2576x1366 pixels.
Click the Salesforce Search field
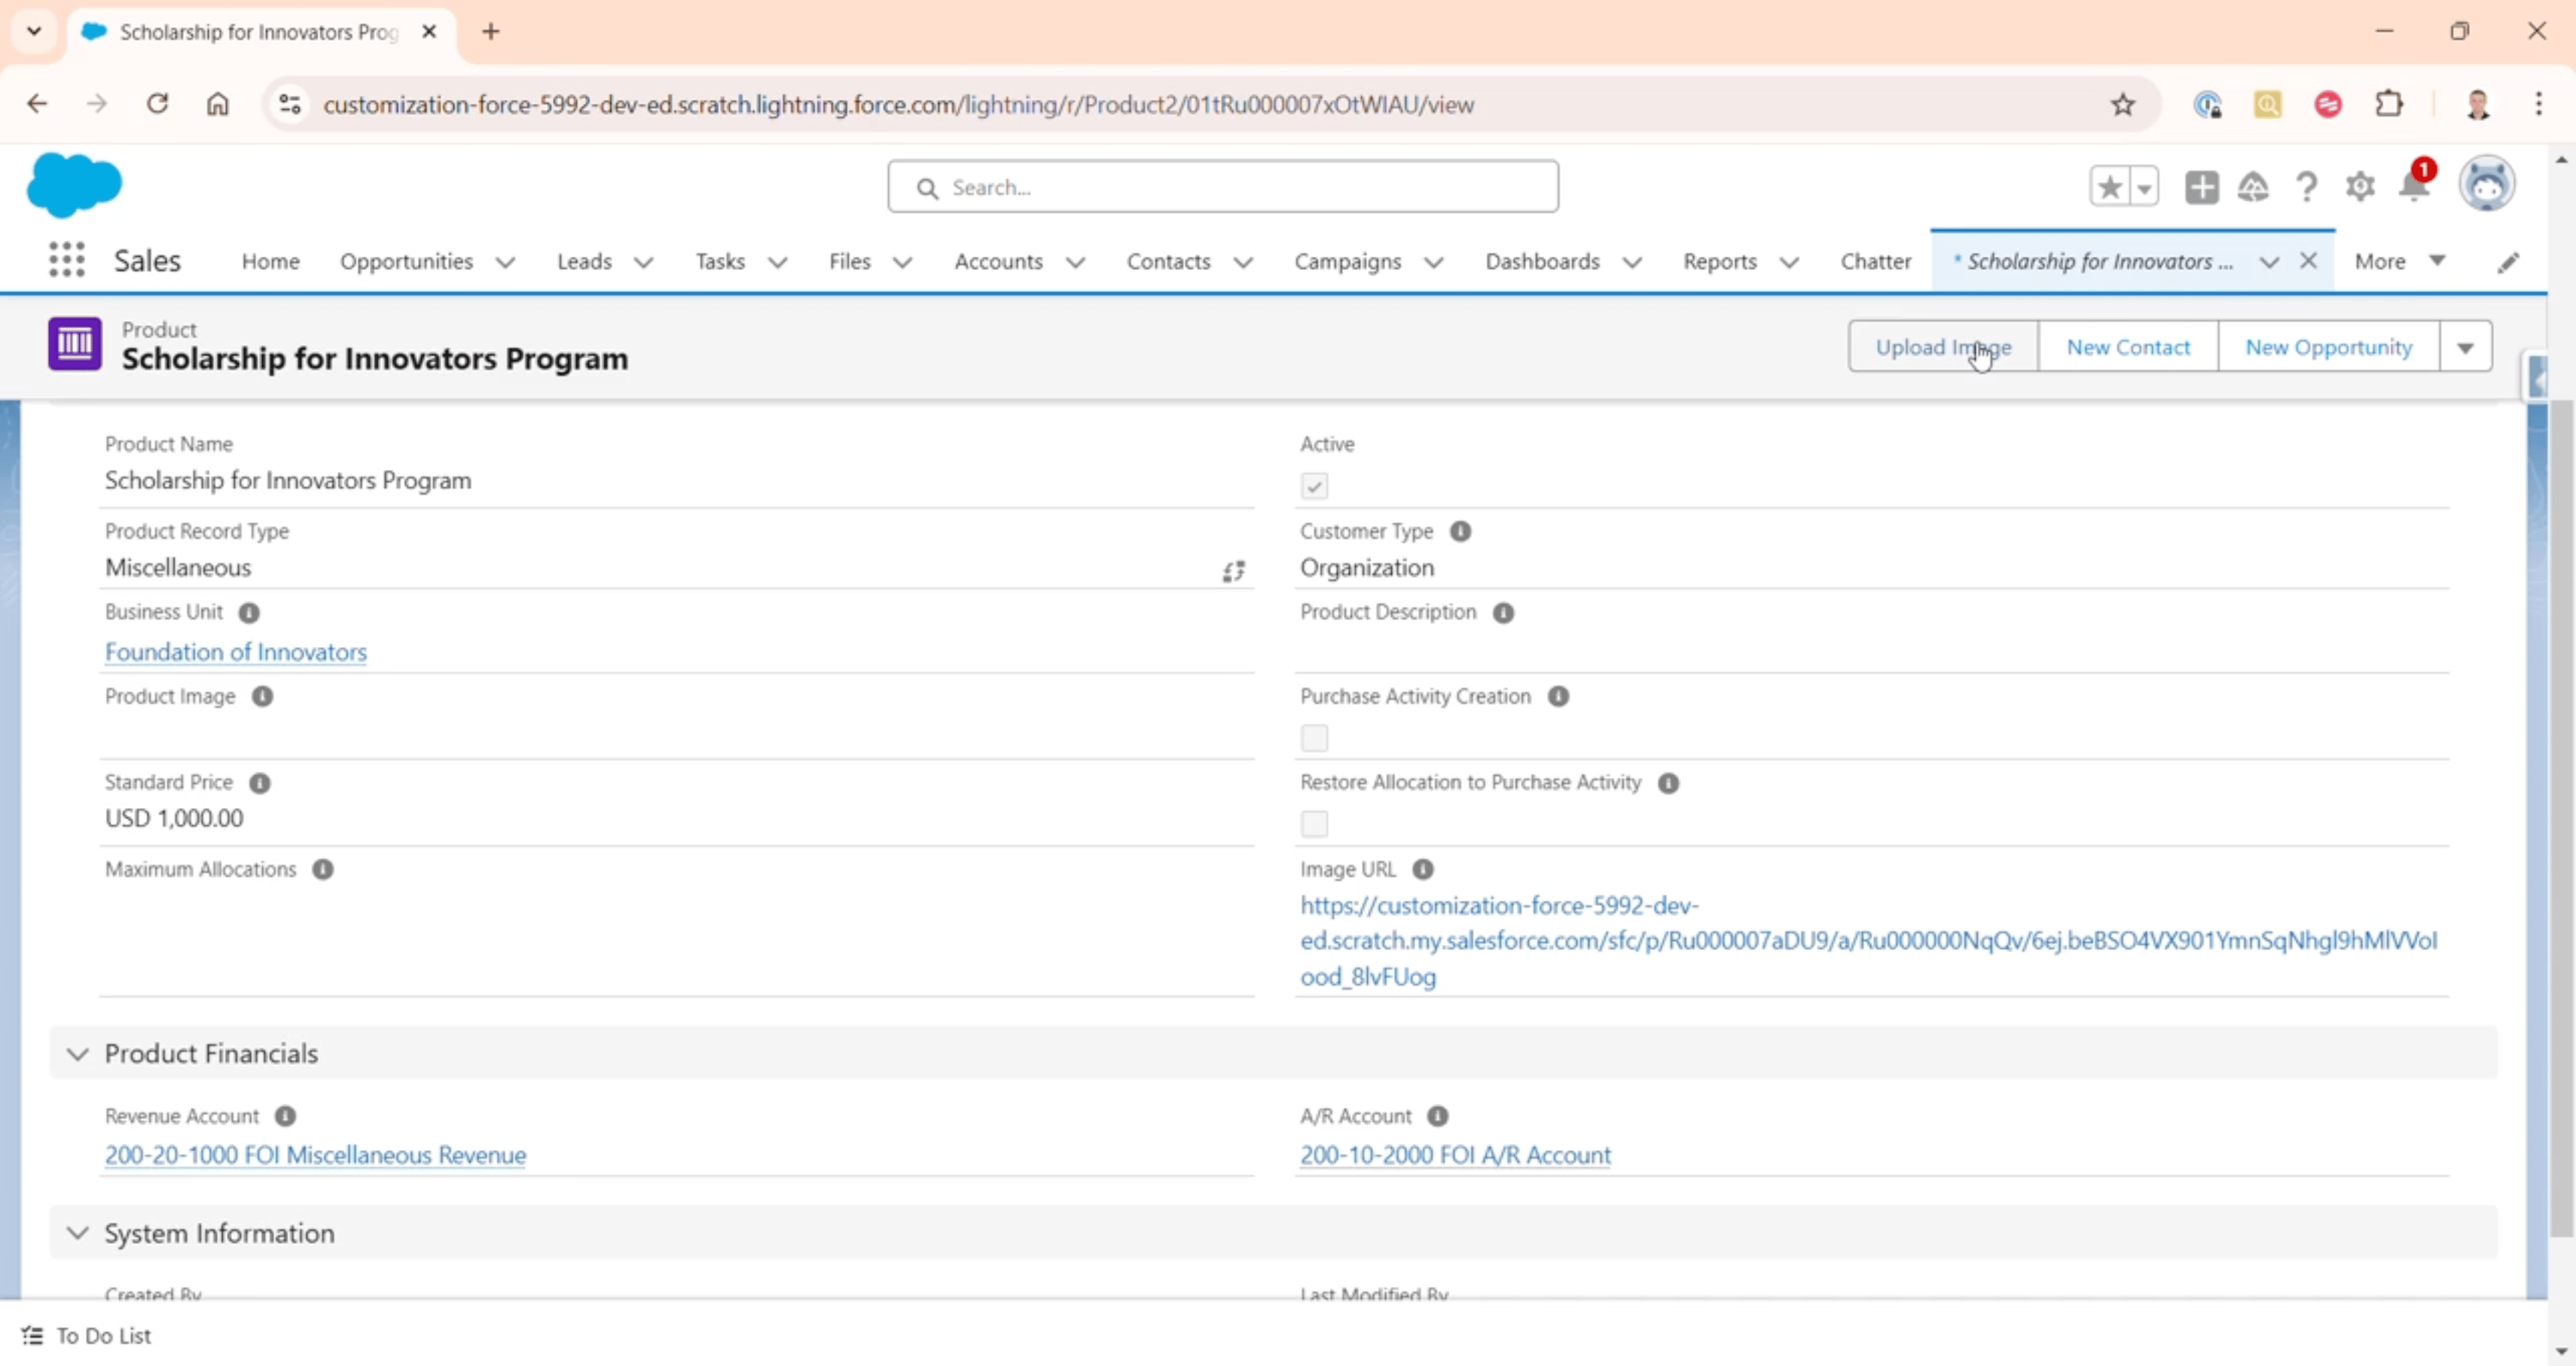(x=1222, y=187)
